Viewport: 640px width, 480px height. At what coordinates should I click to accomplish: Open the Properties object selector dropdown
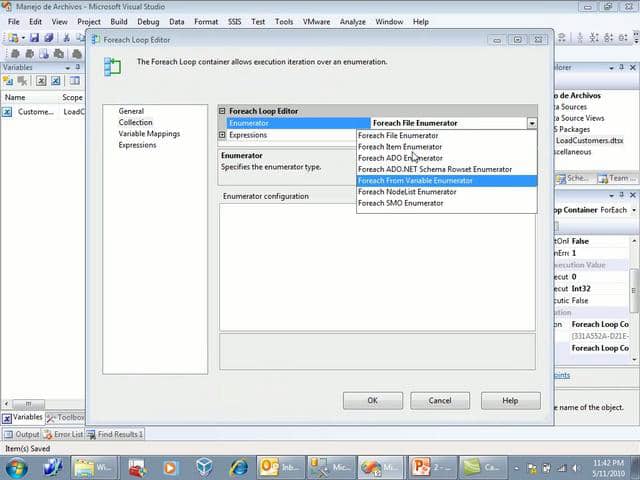(x=634, y=210)
